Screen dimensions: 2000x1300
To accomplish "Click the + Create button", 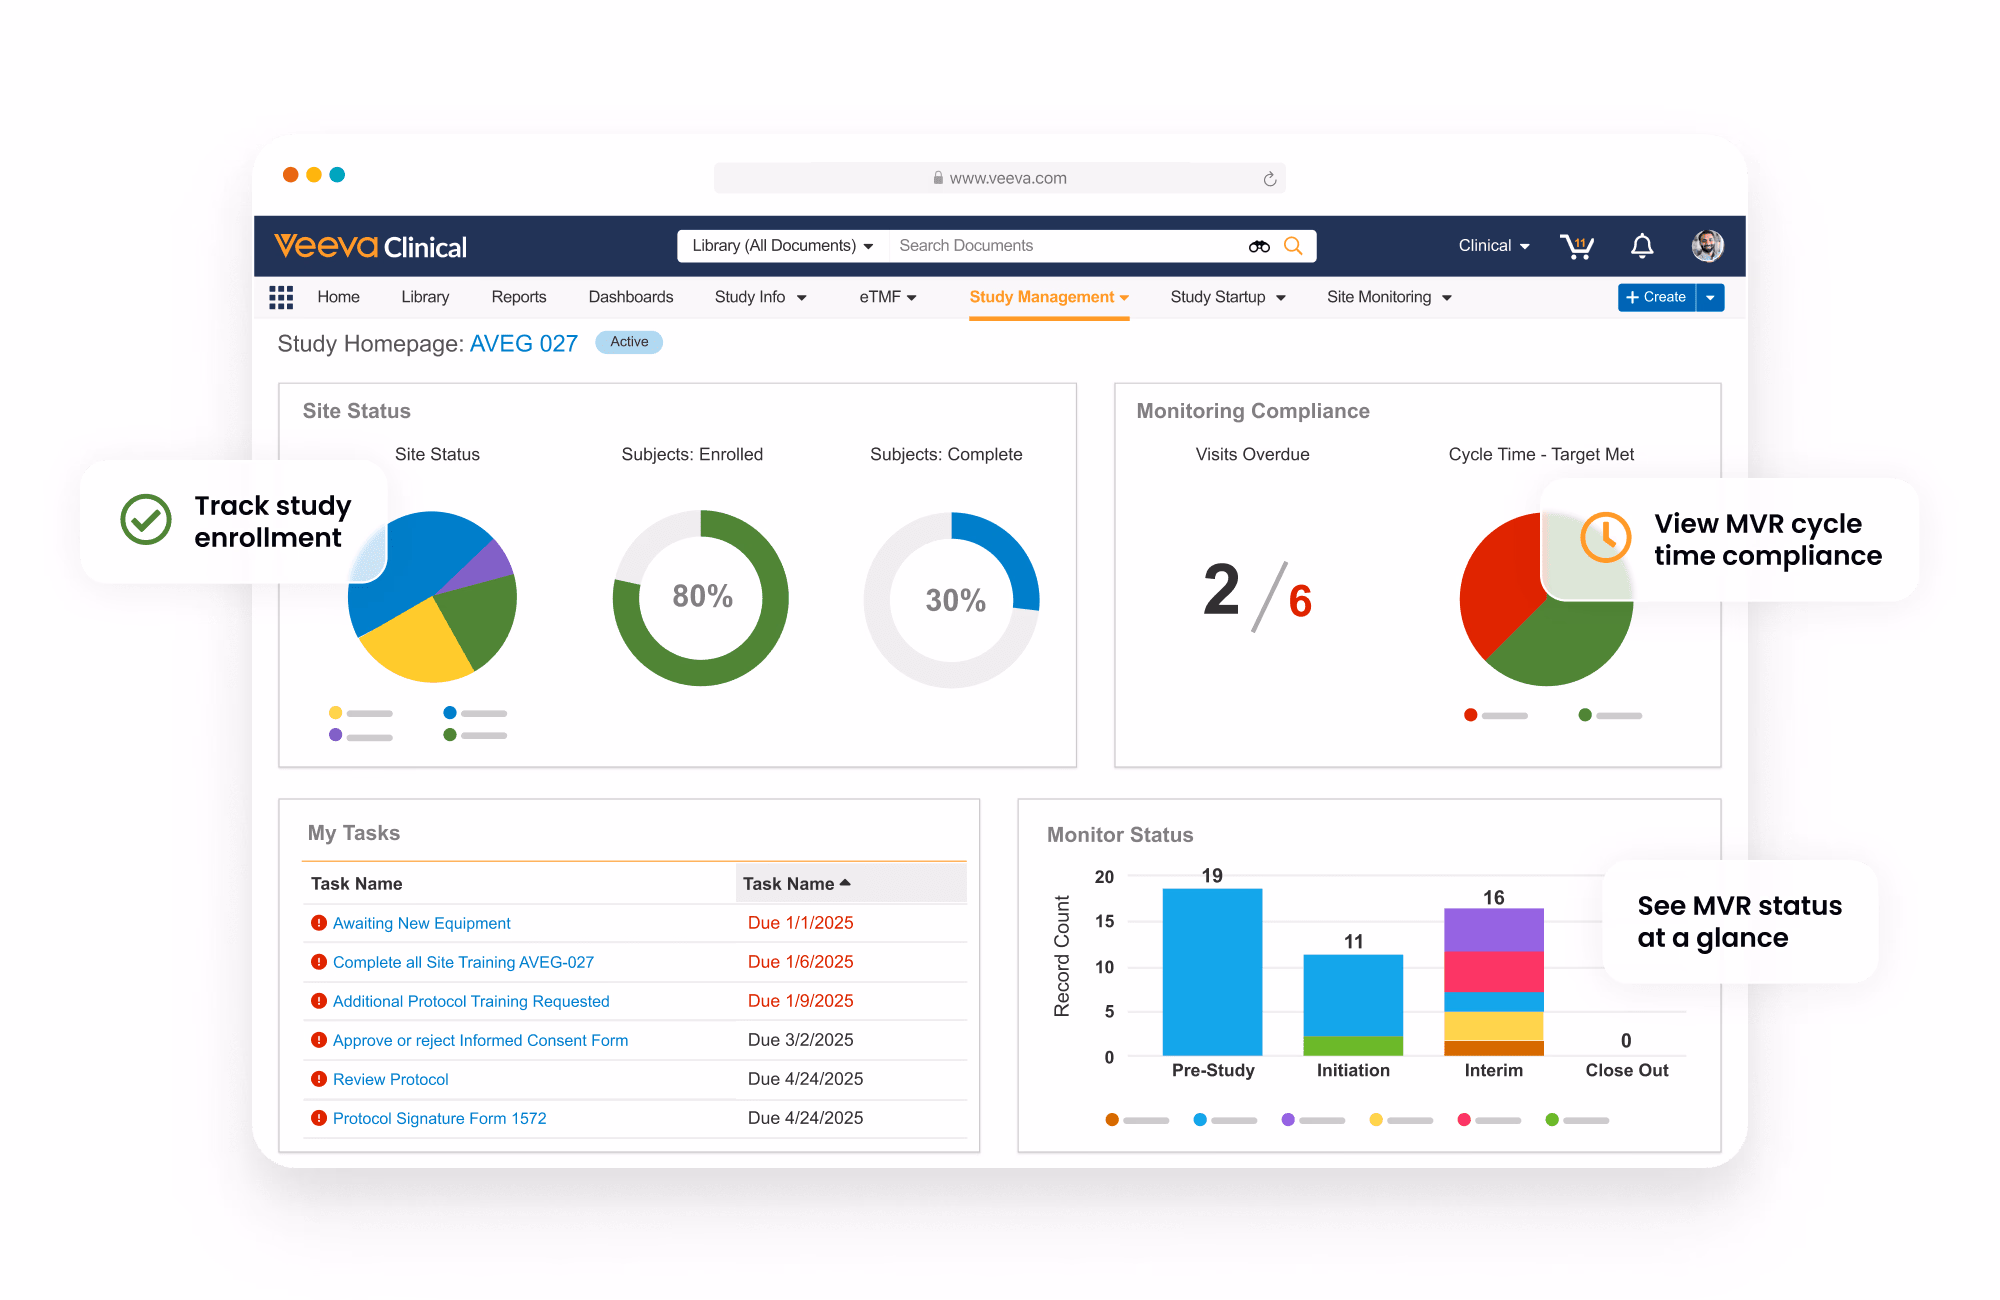I will coord(1656,297).
